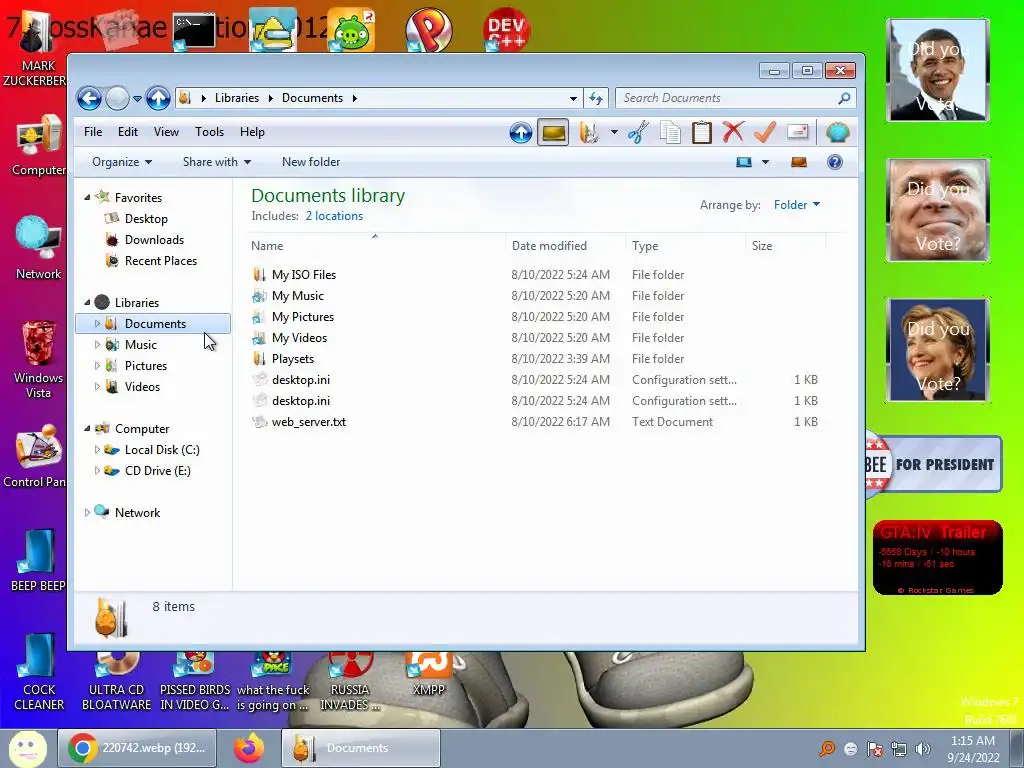Open the address bar history dropdown
The width and height of the screenshot is (1024, 768).
tap(573, 99)
